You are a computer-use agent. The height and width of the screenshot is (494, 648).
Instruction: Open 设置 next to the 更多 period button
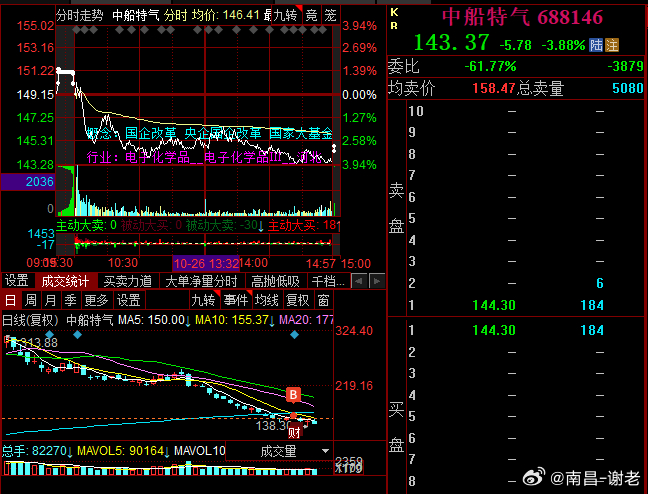pos(129,300)
